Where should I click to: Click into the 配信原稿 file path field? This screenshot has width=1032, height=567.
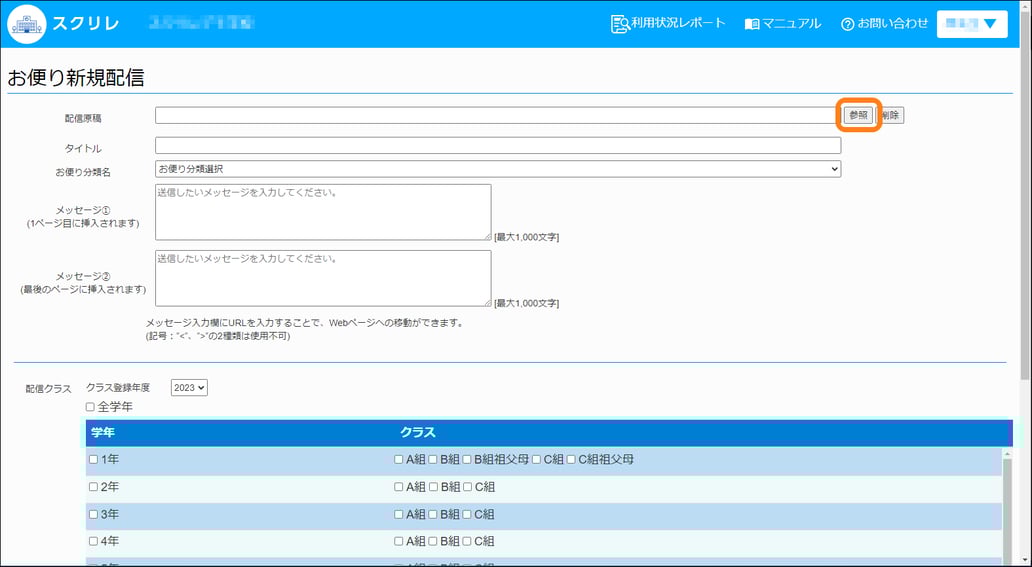[x=497, y=116]
